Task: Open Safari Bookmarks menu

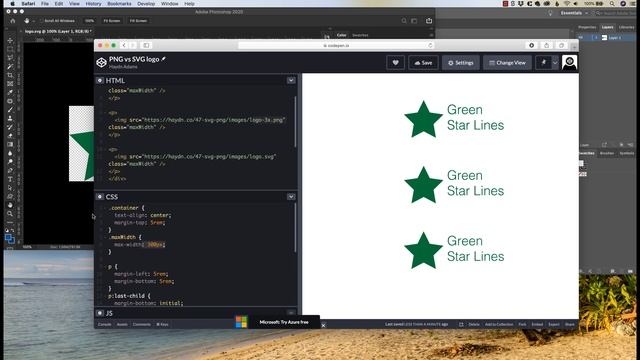Action: pyautogui.click(x=119, y=4)
